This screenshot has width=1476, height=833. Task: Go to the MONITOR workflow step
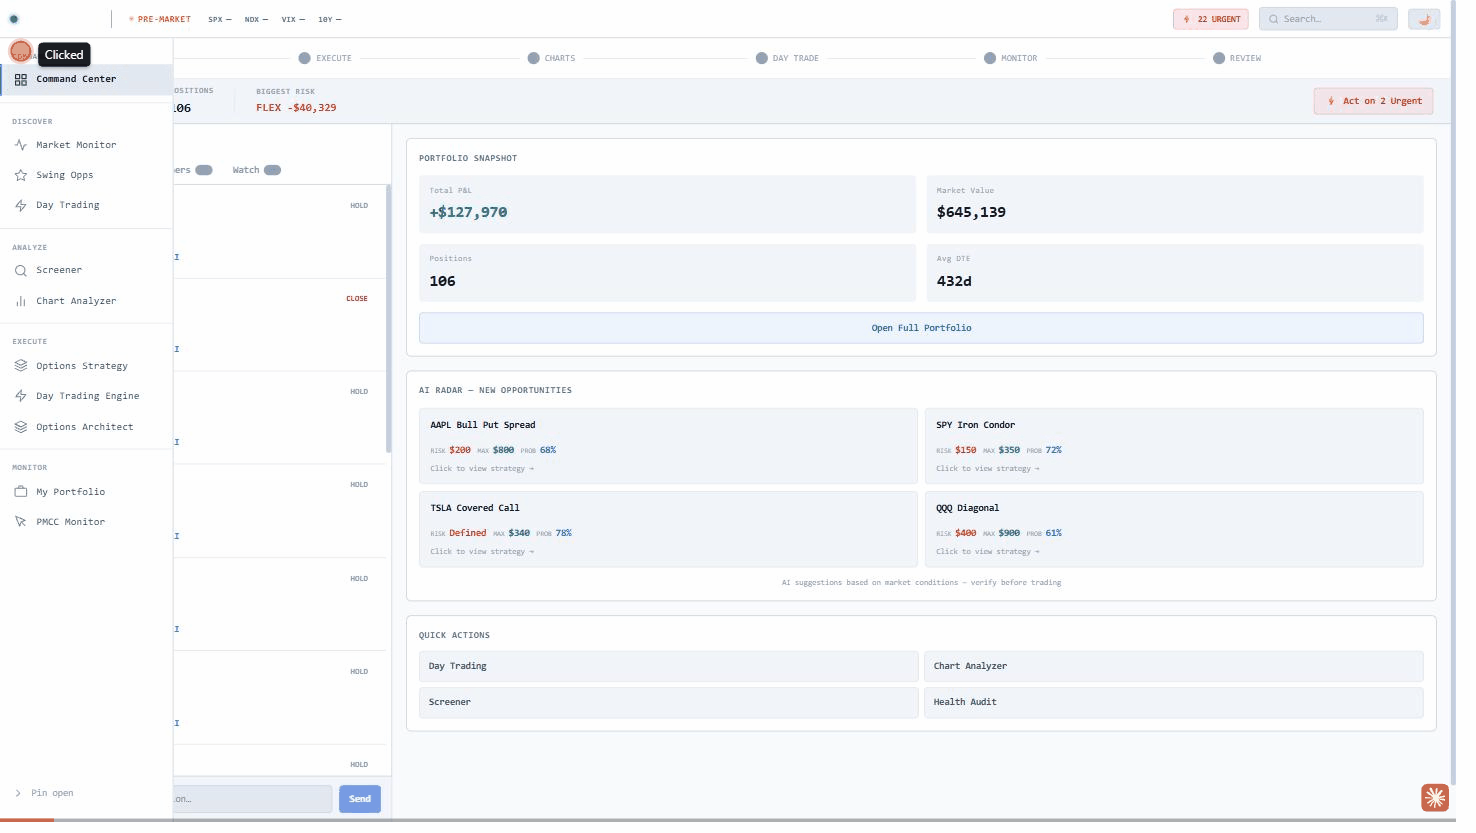pos(1010,58)
